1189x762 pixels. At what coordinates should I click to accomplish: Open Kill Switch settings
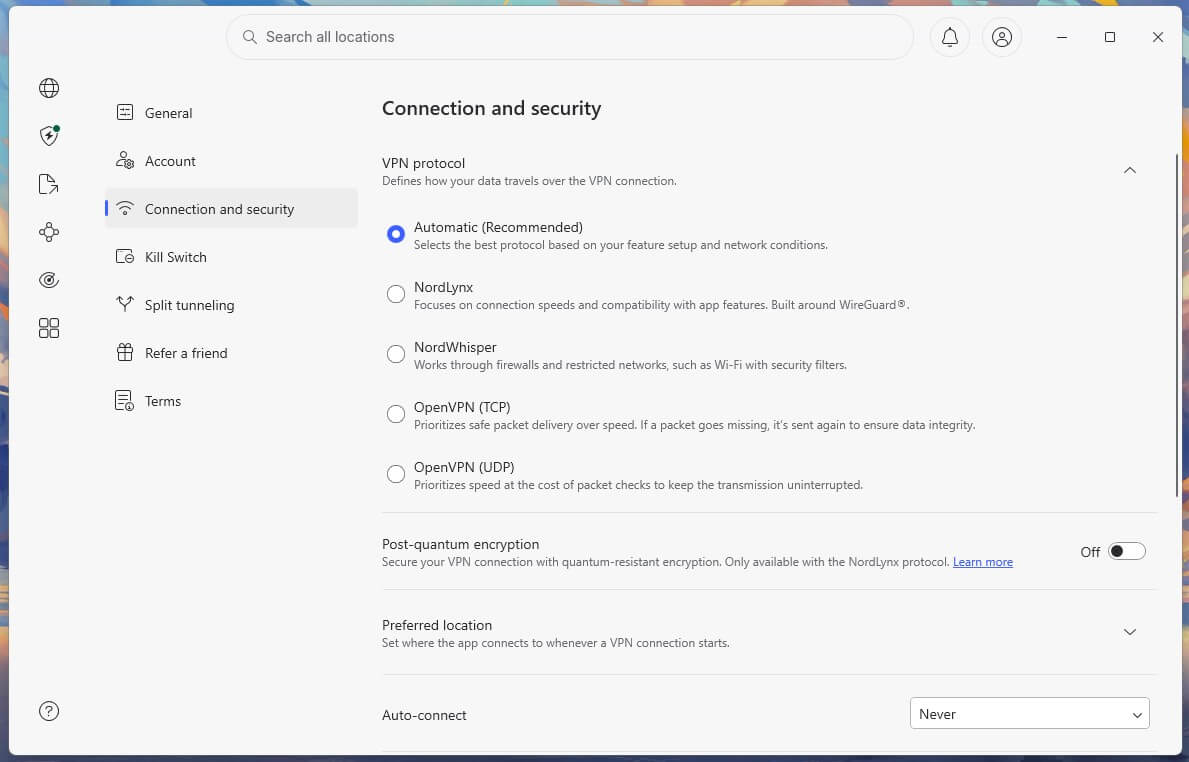pyautogui.click(x=231, y=257)
